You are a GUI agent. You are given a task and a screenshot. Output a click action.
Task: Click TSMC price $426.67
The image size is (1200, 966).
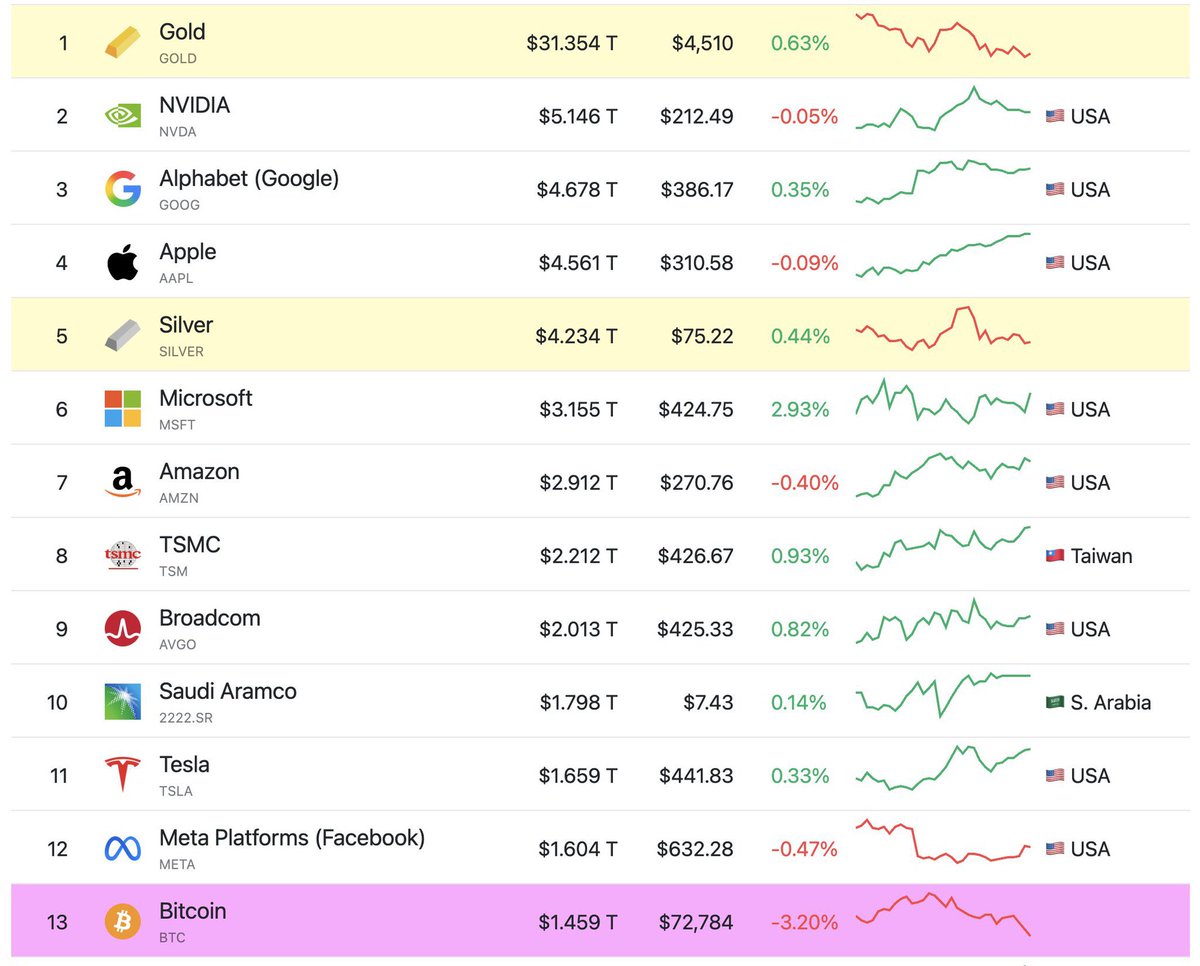695,555
